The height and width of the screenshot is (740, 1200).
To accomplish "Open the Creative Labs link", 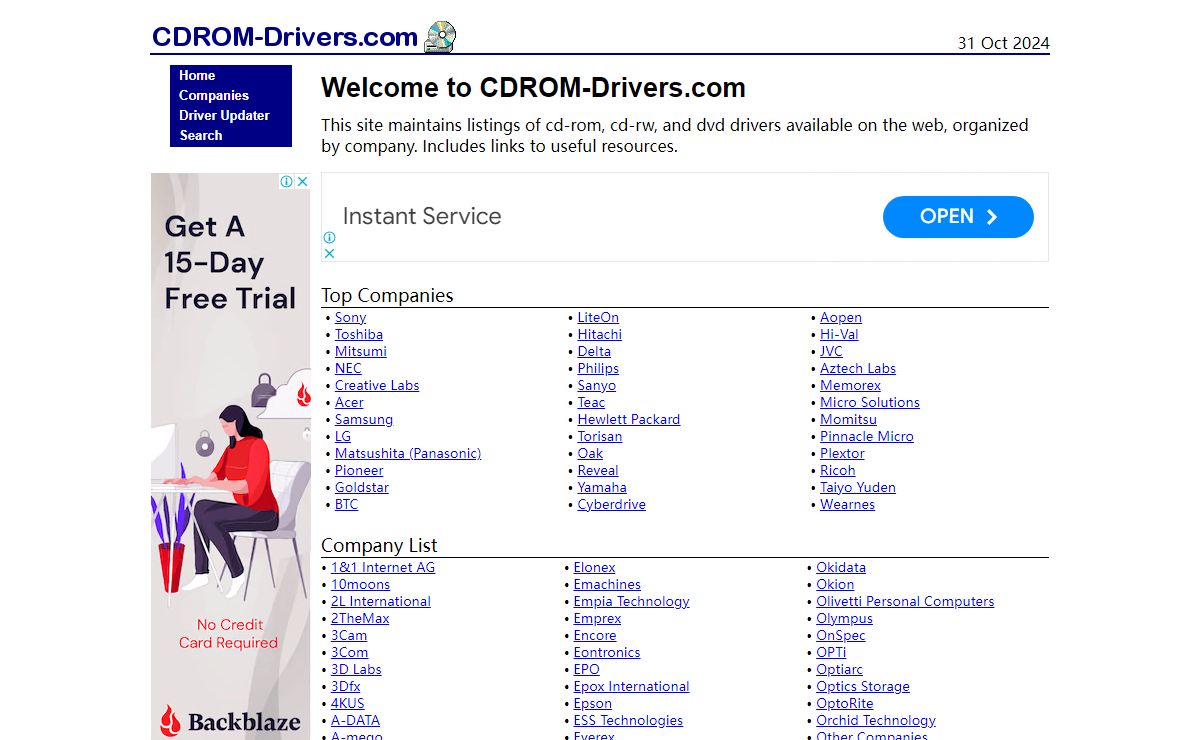I will click(x=377, y=385).
